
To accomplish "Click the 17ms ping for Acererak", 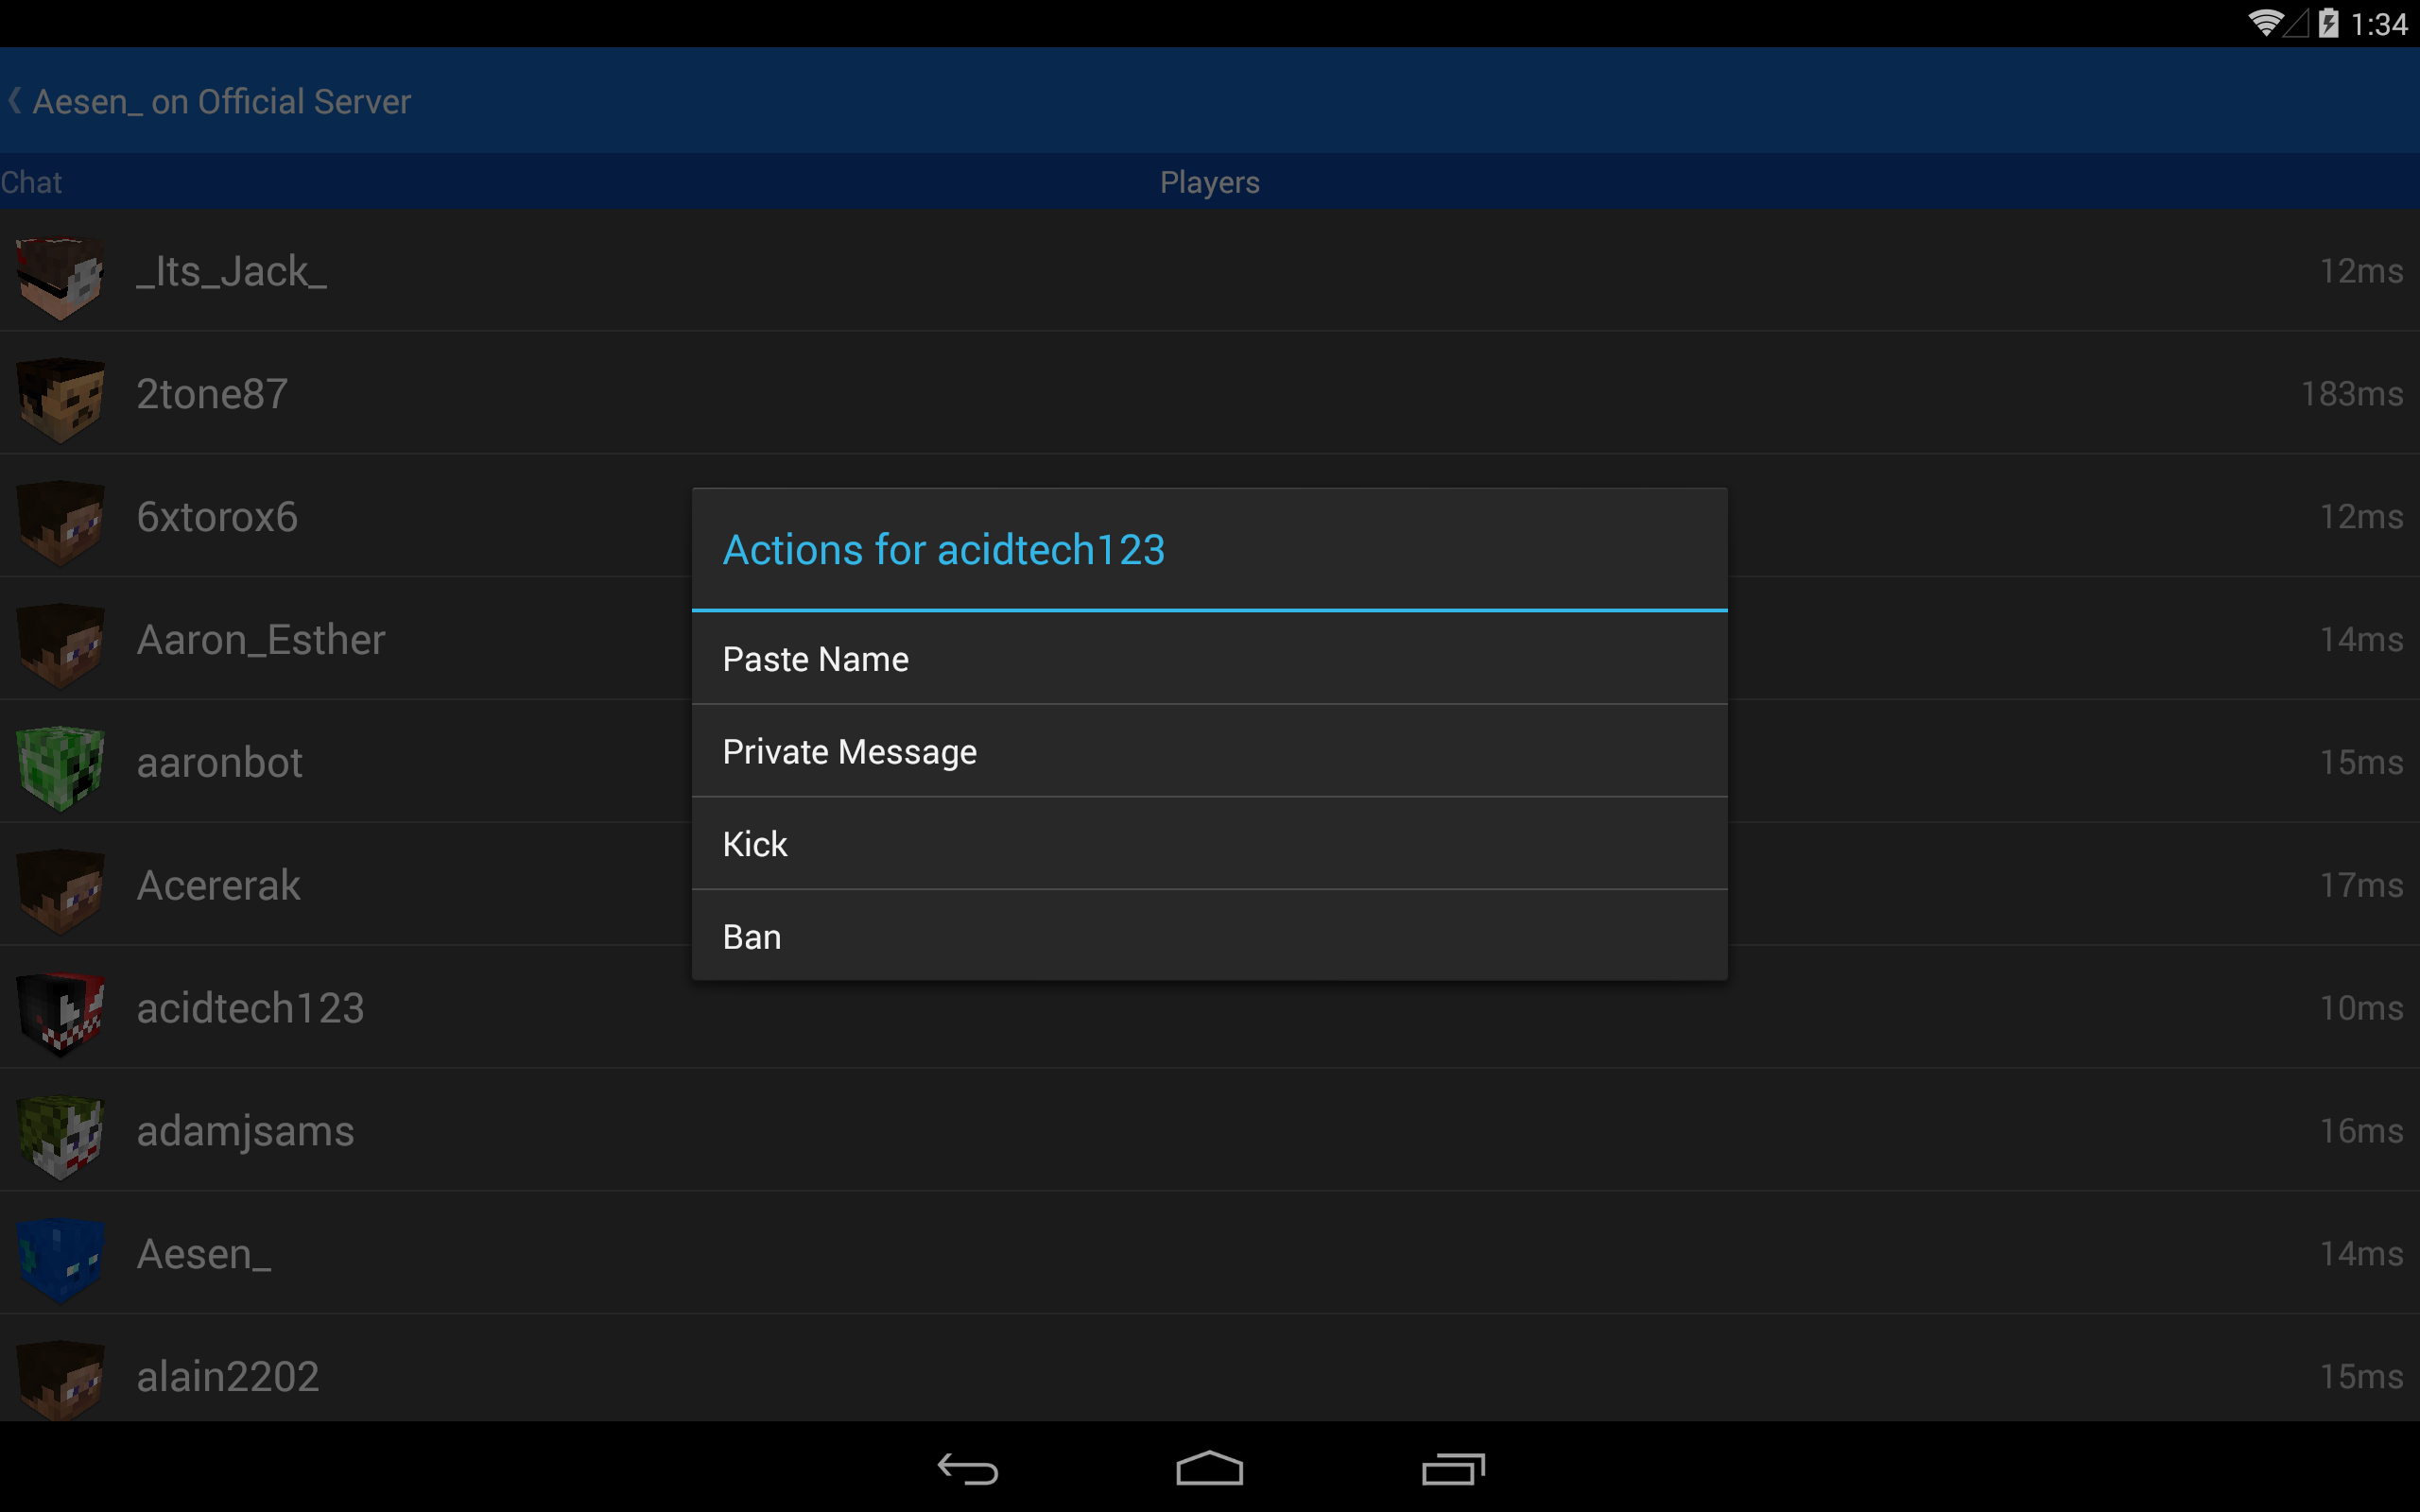I will point(2361,885).
